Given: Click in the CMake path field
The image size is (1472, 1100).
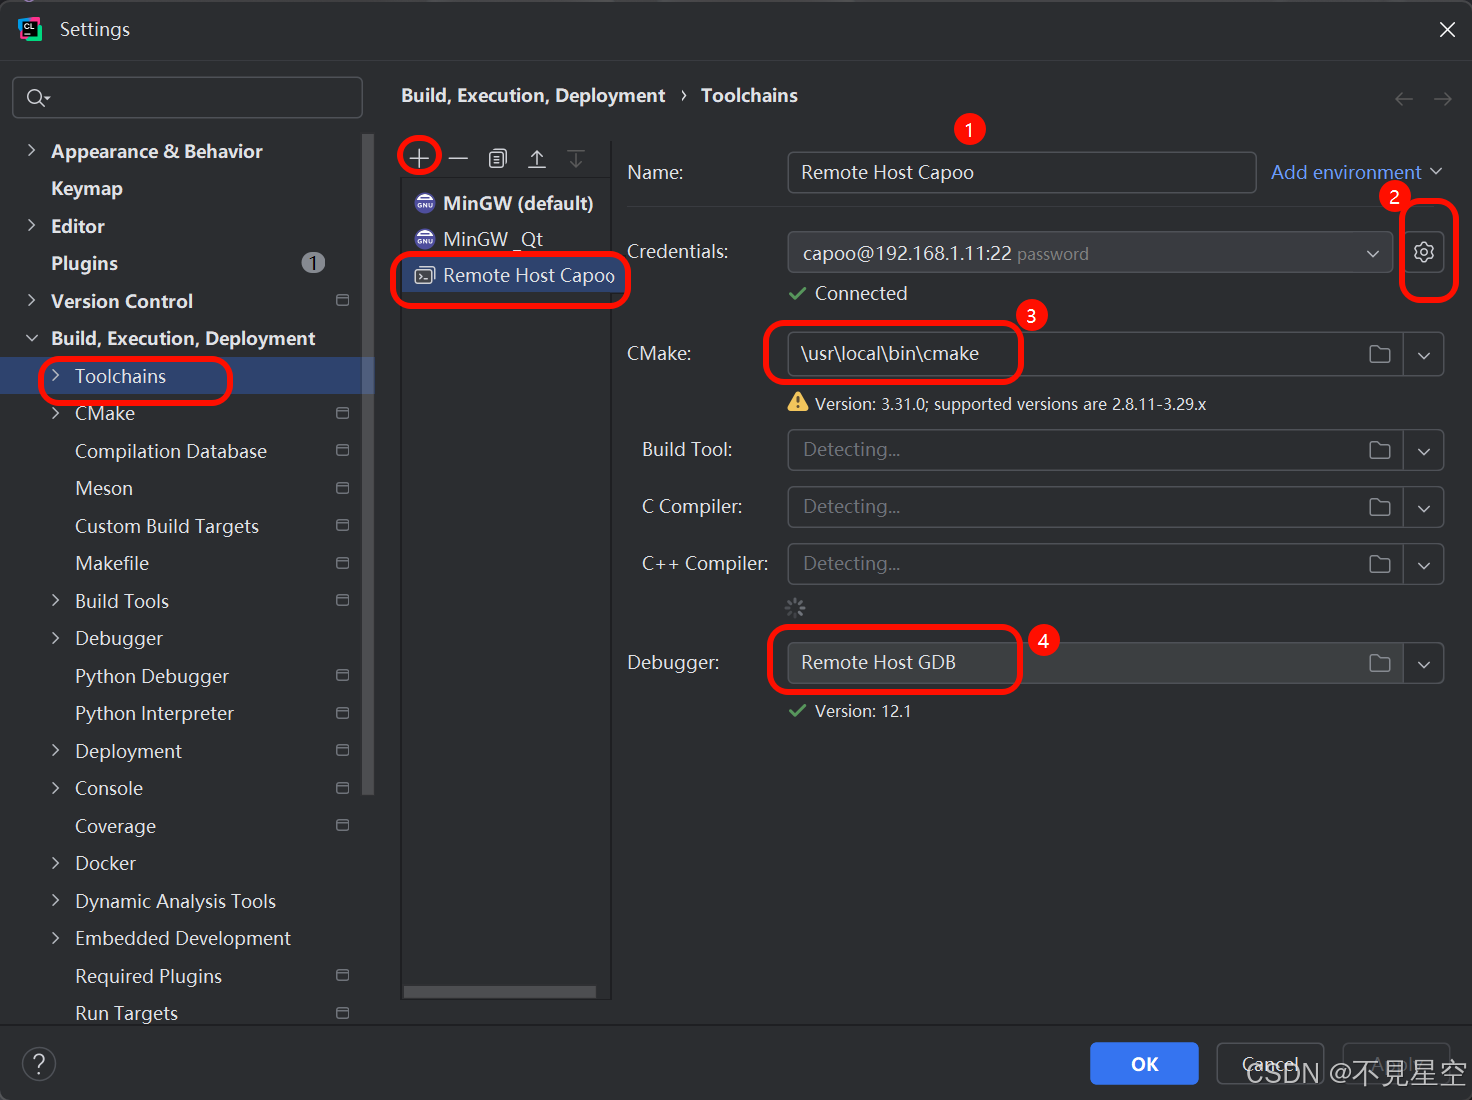Looking at the screenshot, I should click(x=1095, y=354).
